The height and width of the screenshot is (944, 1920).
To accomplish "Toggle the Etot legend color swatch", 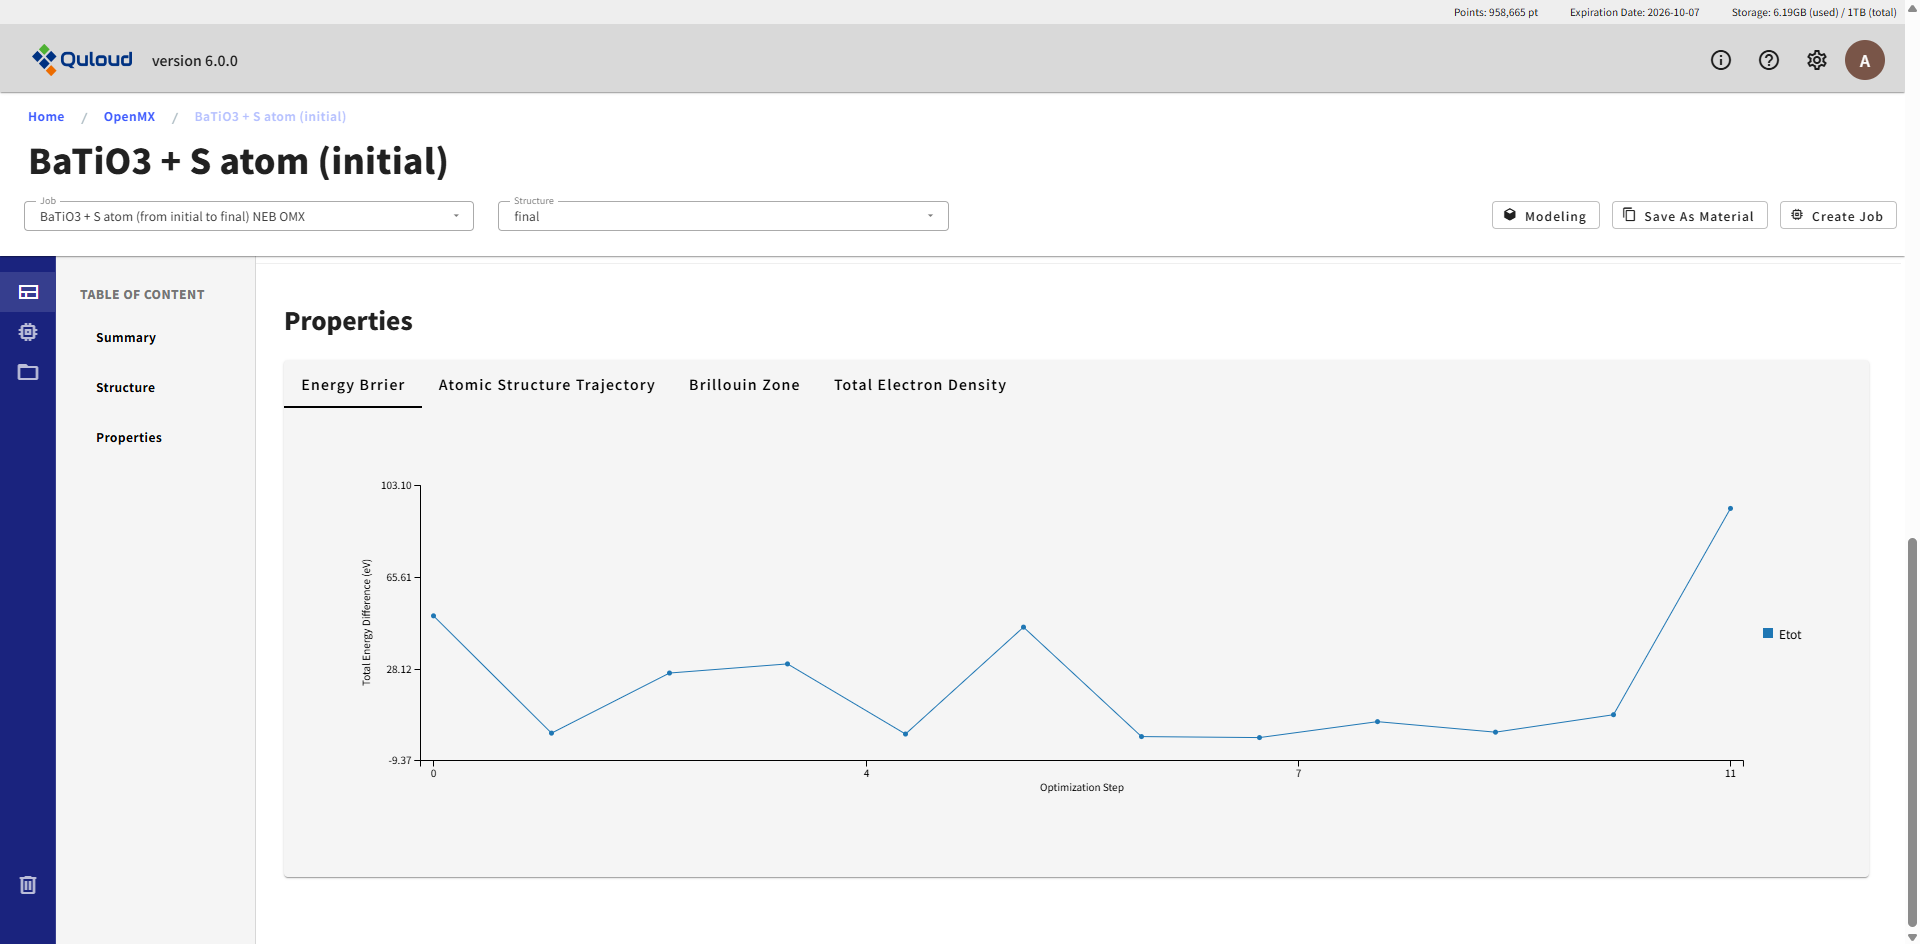I will (1768, 633).
